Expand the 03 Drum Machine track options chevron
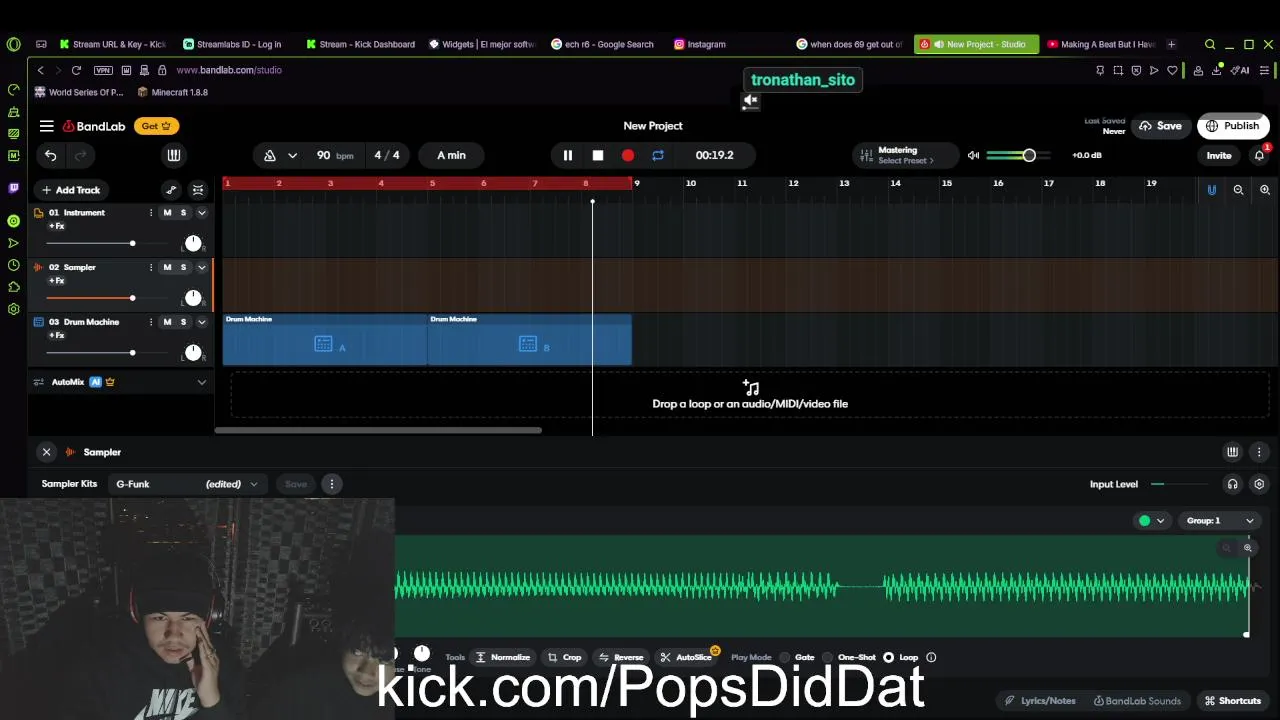The height and width of the screenshot is (720, 1280). (x=201, y=322)
